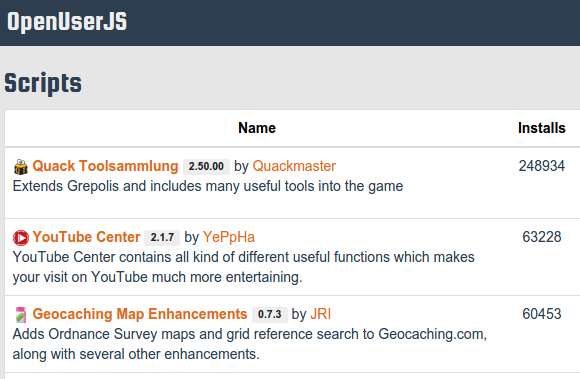Click the Scripts page heading
Viewport: 580px width, 379px height.
(x=43, y=83)
